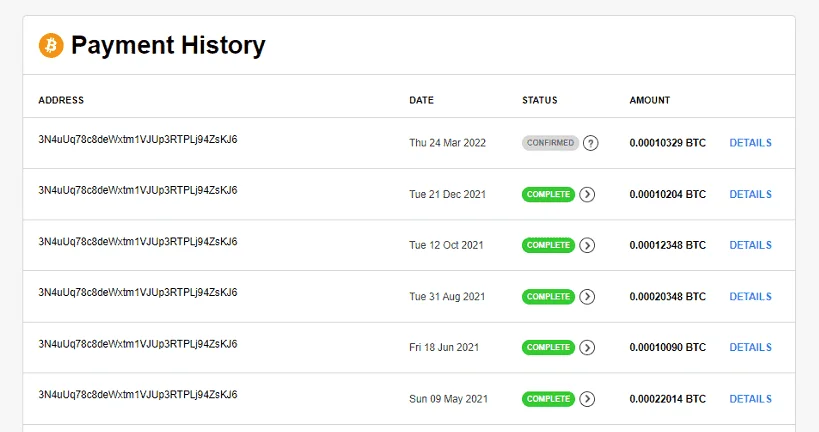This screenshot has width=819, height=432.
Task: Click the arrow icon for 09 May 2021 payment
Action: [x=587, y=399]
